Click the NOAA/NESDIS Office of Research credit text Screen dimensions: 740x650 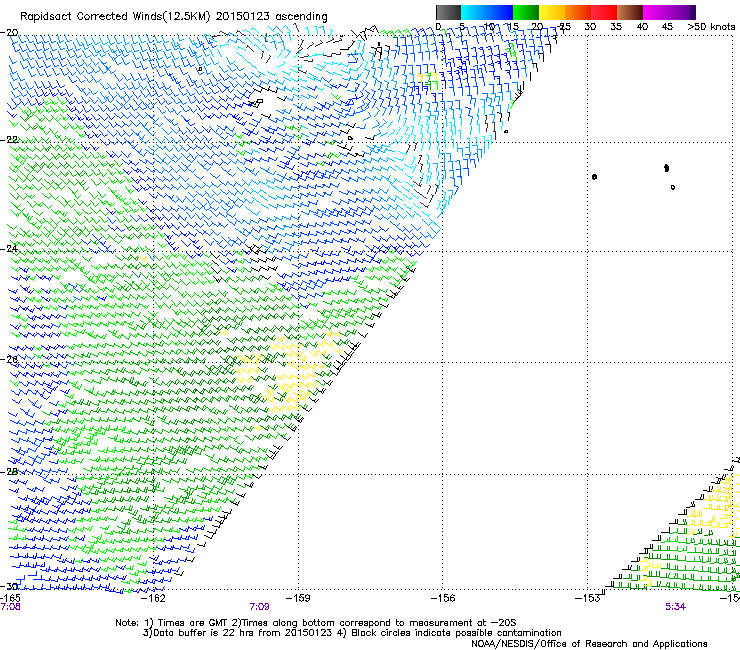point(589,644)
